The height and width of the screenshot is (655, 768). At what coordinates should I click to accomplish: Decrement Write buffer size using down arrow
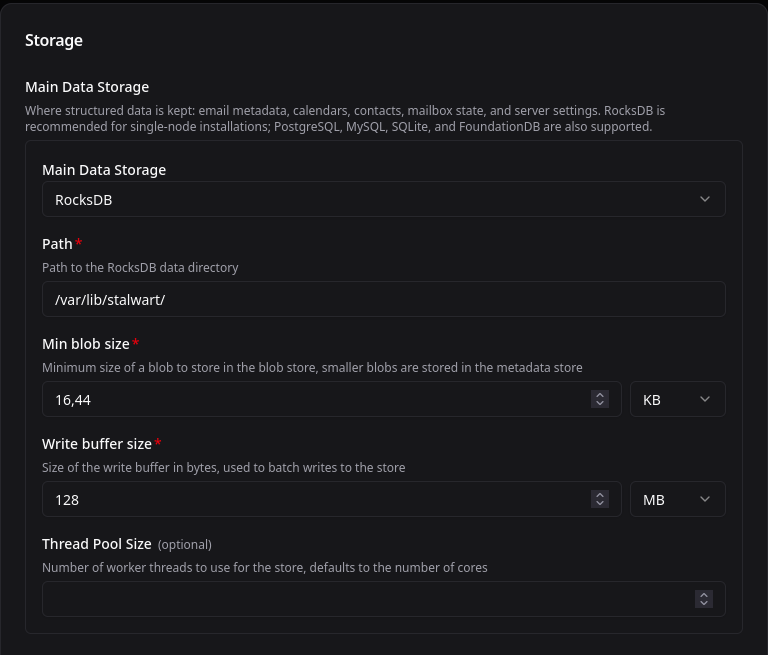click(x=600, y=503)
